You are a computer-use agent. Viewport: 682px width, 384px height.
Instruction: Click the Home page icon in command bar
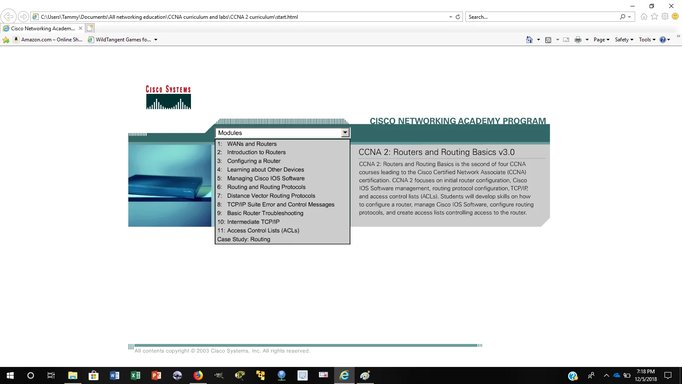(x=529, y=40)
